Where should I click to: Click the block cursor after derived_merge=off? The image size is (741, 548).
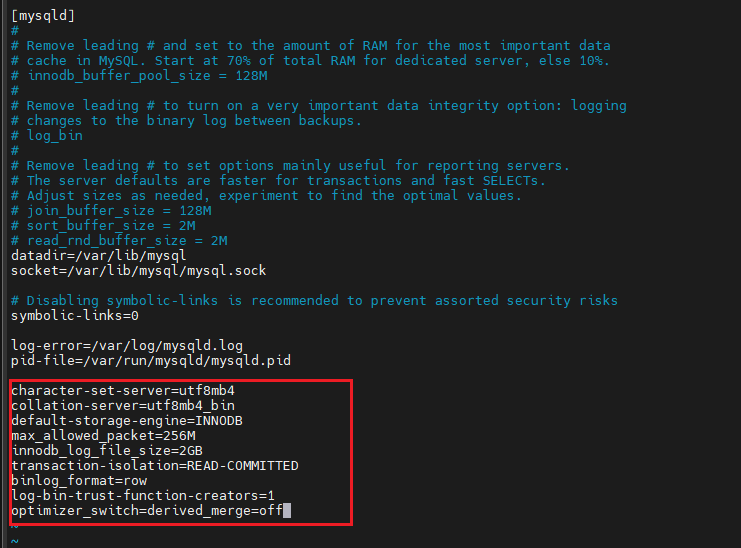(x=287, y=511)
